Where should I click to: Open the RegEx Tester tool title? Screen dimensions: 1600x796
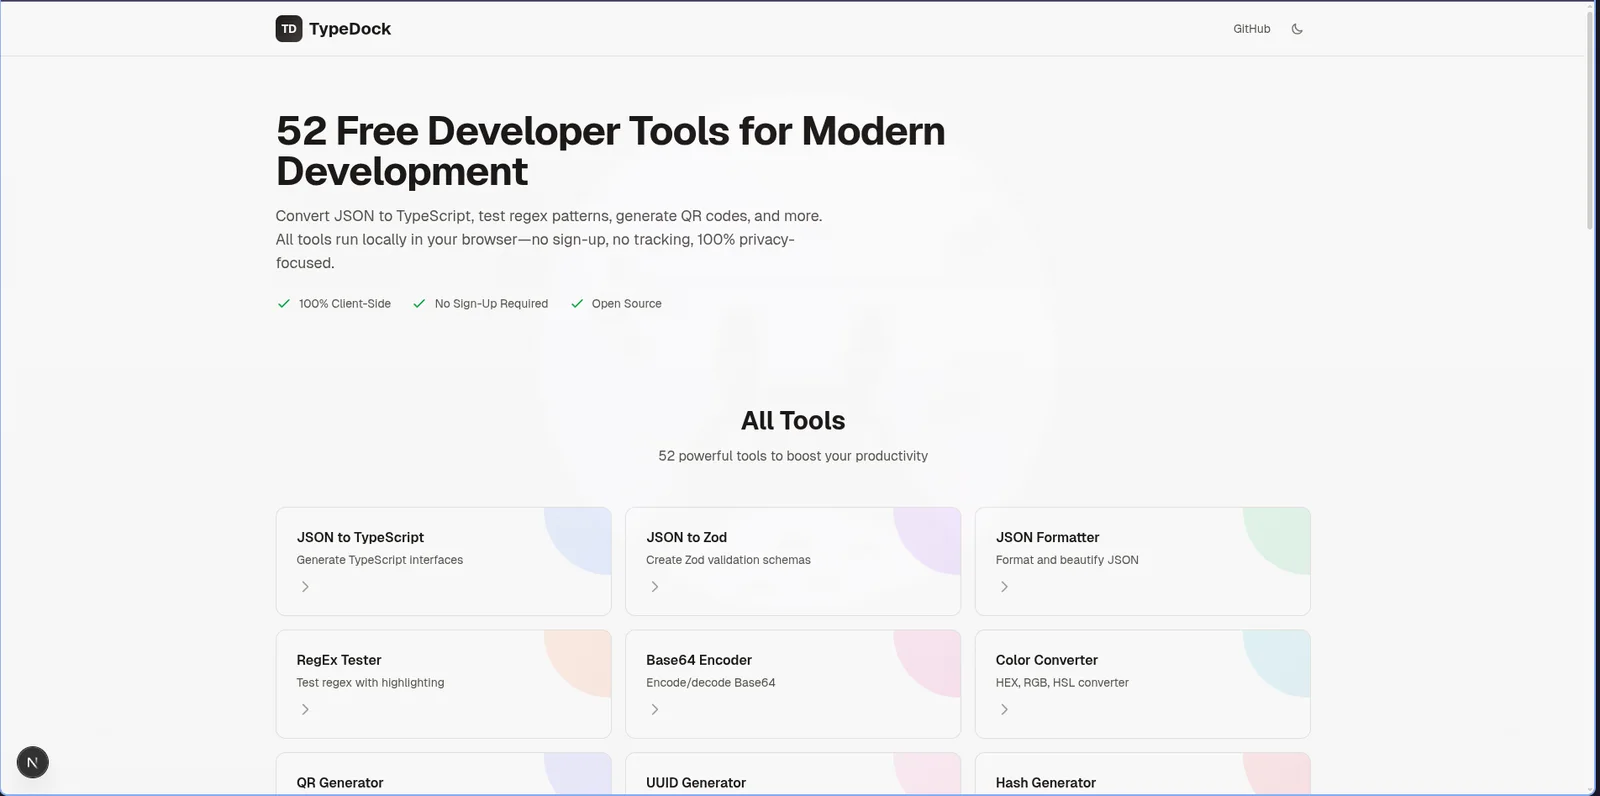point(339,660)
